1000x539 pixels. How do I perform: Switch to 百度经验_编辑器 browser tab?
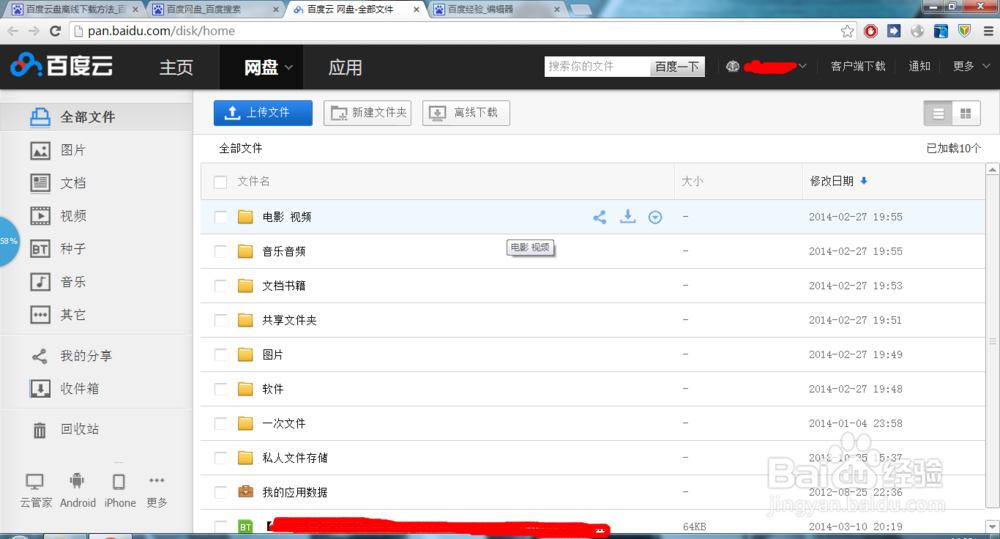[496, 10]
